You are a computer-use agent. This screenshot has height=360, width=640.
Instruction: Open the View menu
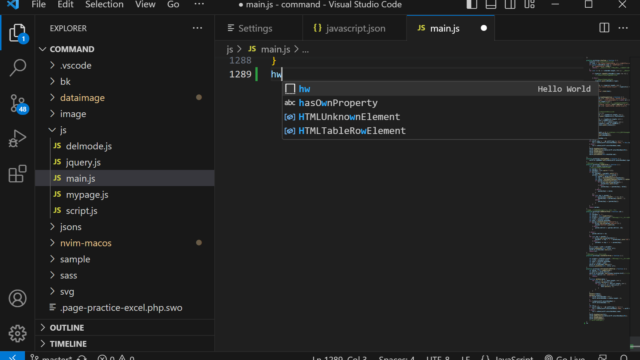point(145,4)
